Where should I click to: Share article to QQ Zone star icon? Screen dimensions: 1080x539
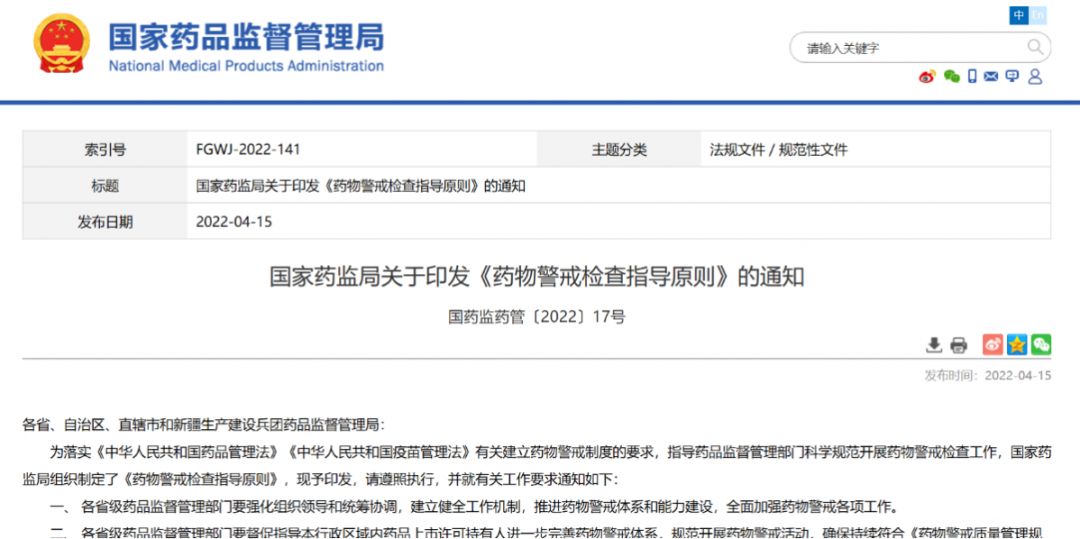(1017, 345)
